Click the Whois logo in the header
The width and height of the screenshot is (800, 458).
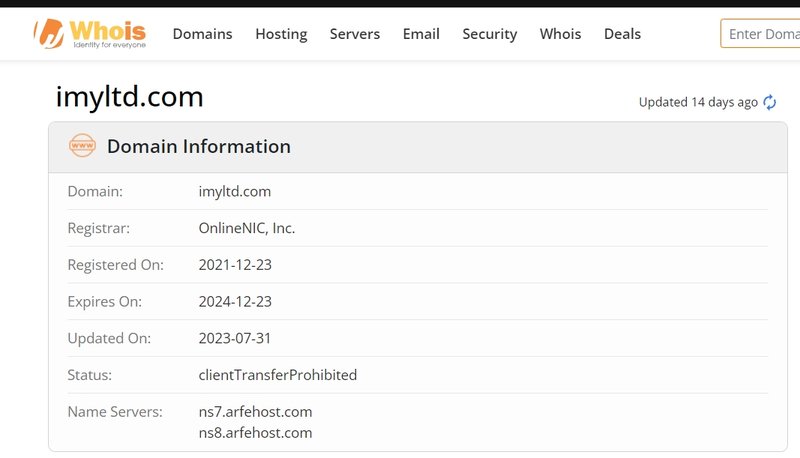90,34
